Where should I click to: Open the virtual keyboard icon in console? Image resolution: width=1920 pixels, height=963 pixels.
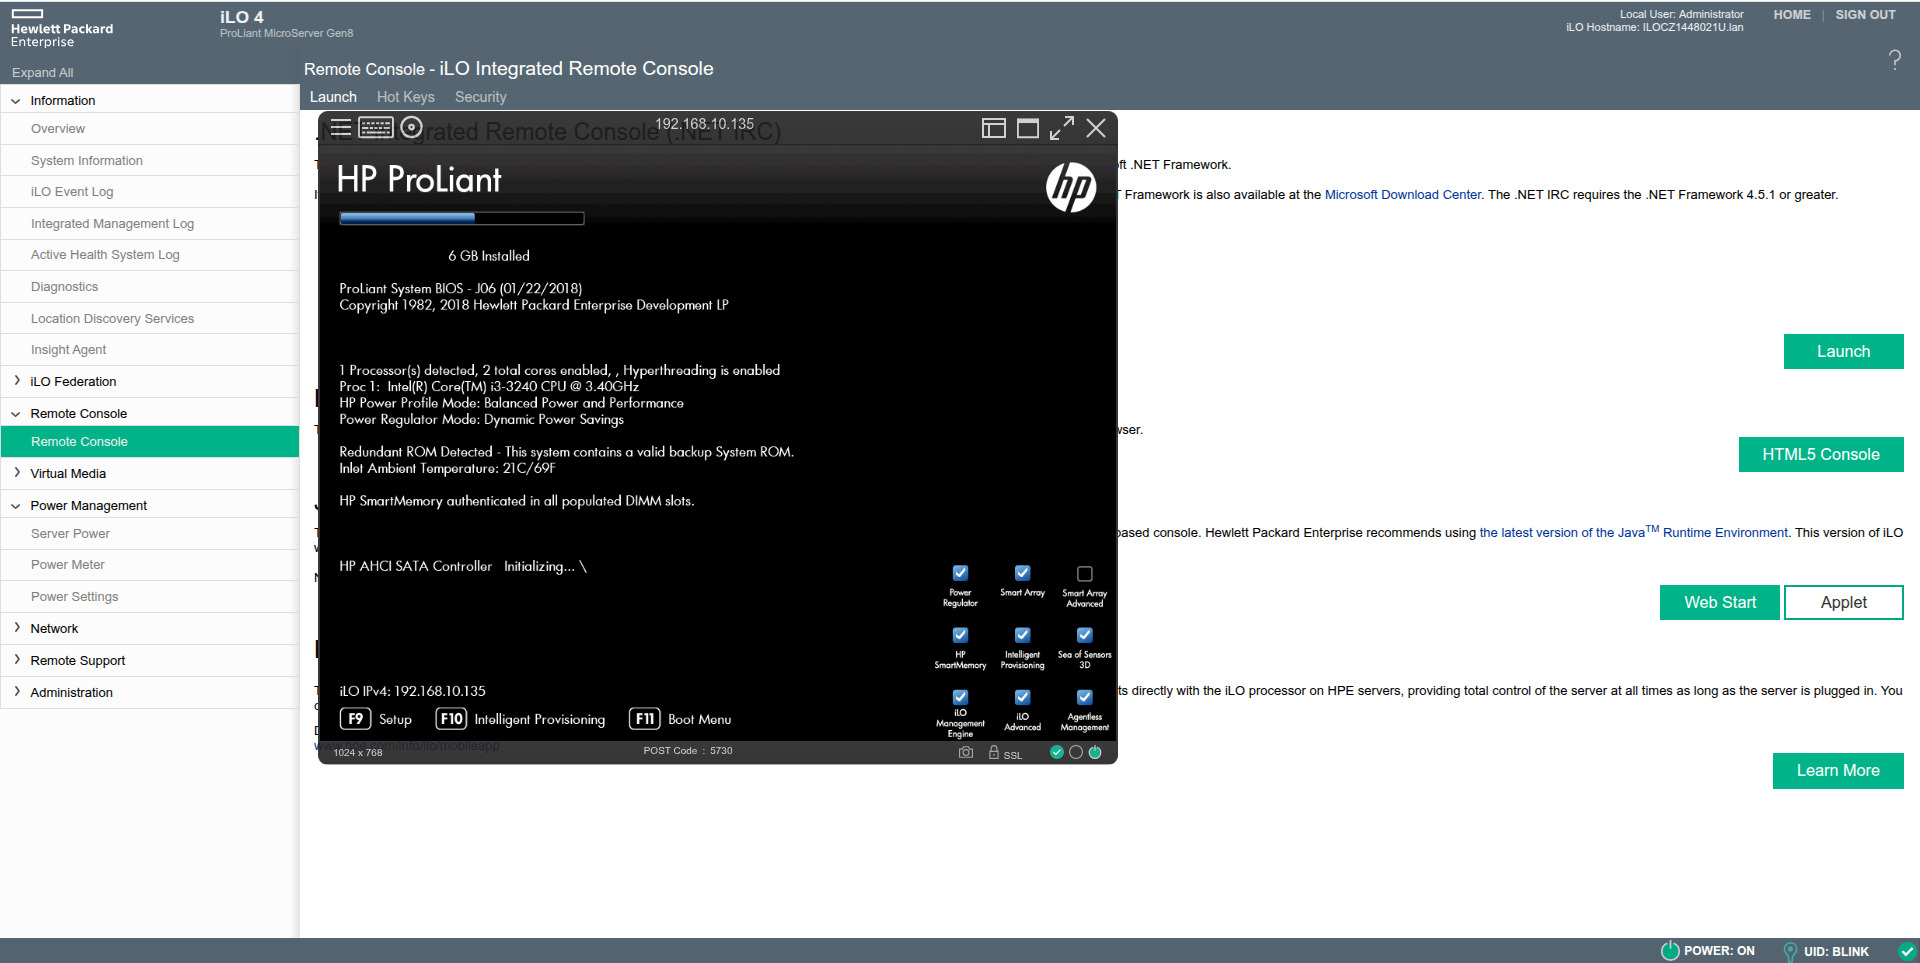pos(376,127)
